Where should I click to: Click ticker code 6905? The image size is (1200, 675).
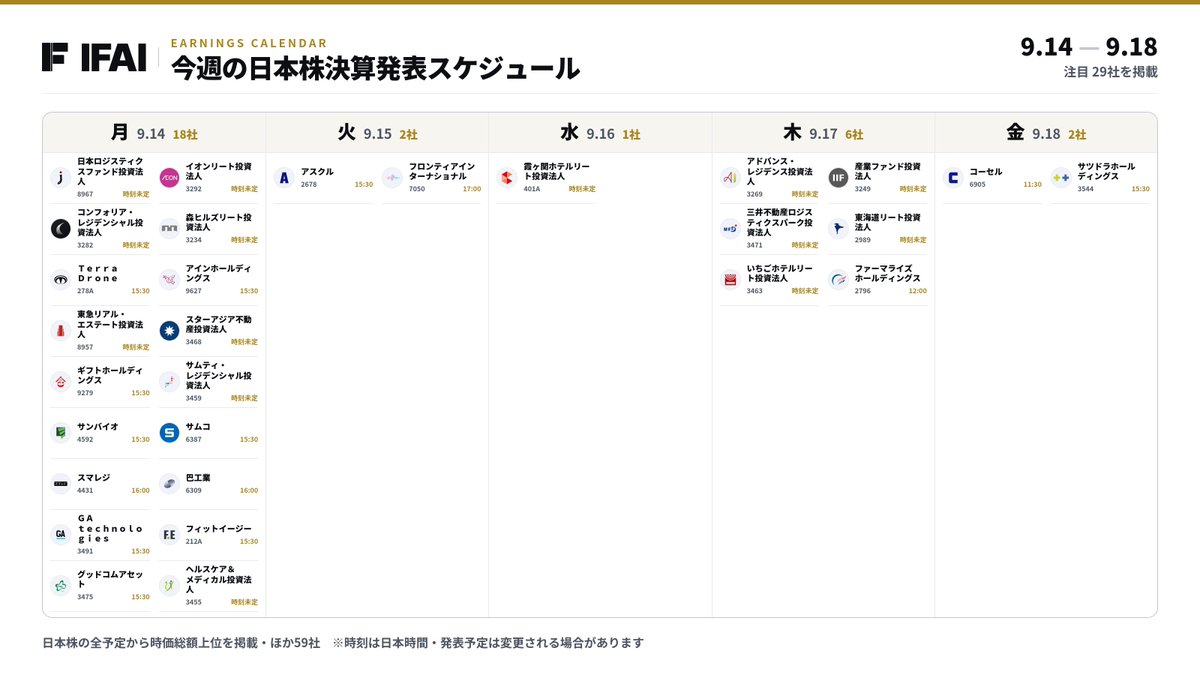pos(977,184)
